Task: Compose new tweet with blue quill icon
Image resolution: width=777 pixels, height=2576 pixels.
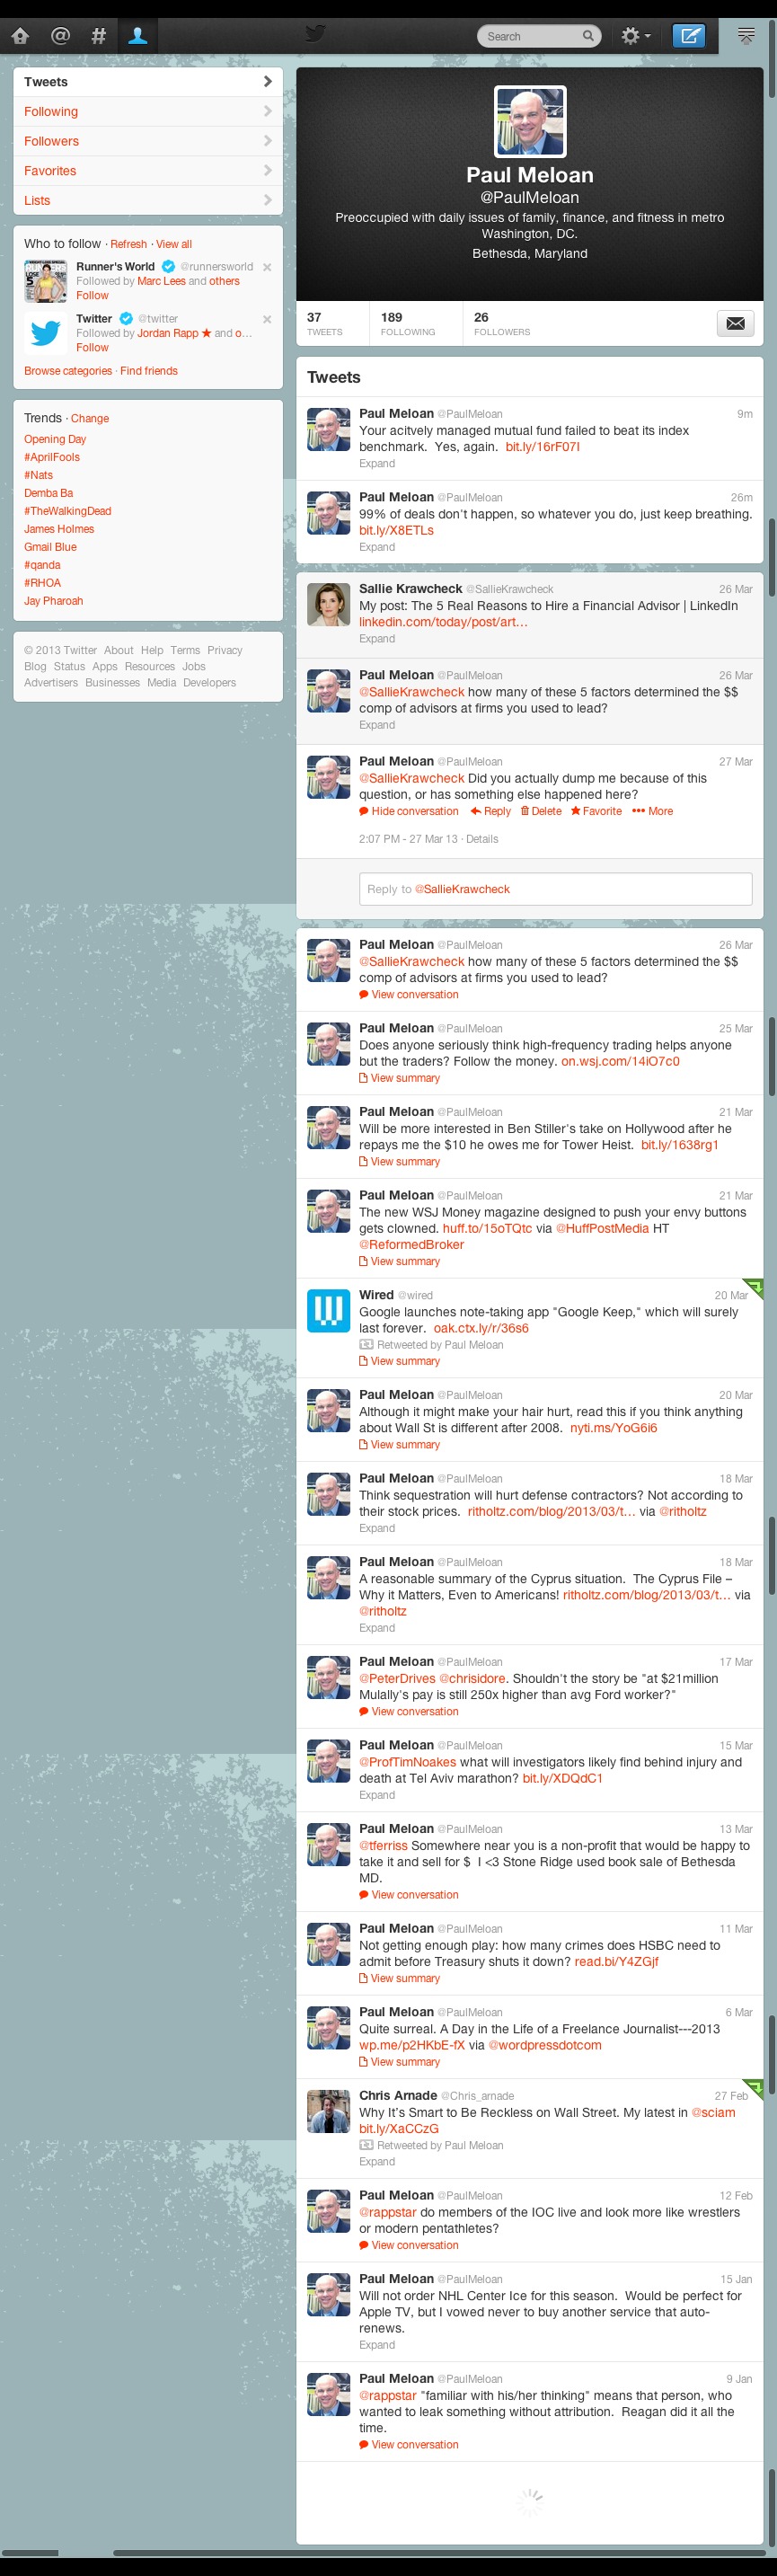Action: coord(689,36)
